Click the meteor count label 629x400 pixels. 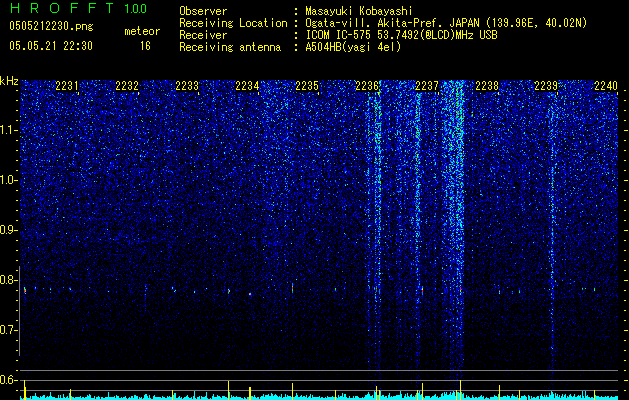142,31
